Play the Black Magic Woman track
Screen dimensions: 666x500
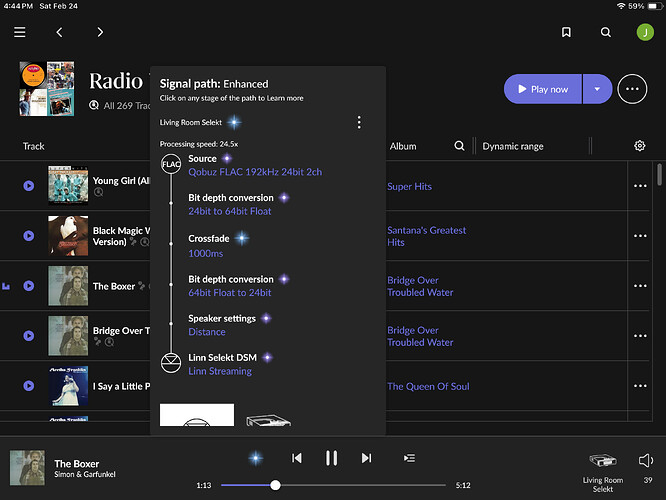click(x=29, y=236)
